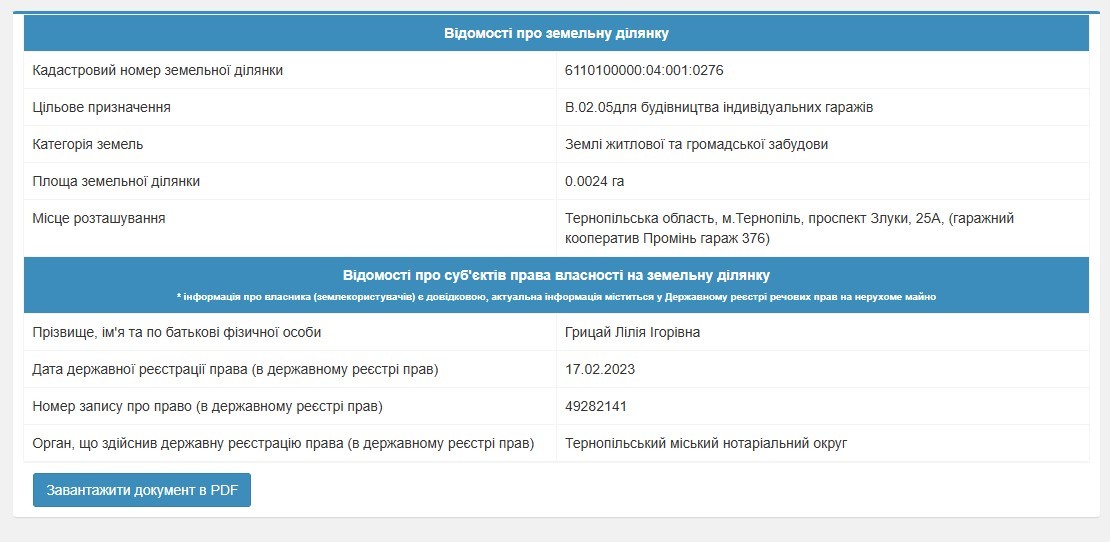This screenshot has height=542, width=1110.
Task: Click the ownership subjects section header
Action: (556, 275)
